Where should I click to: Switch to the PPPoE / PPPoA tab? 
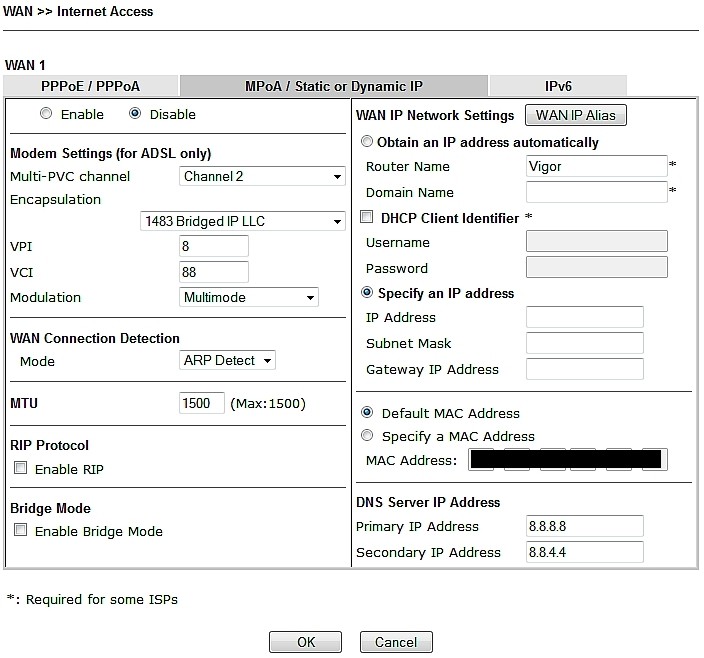tap(91, 86)
